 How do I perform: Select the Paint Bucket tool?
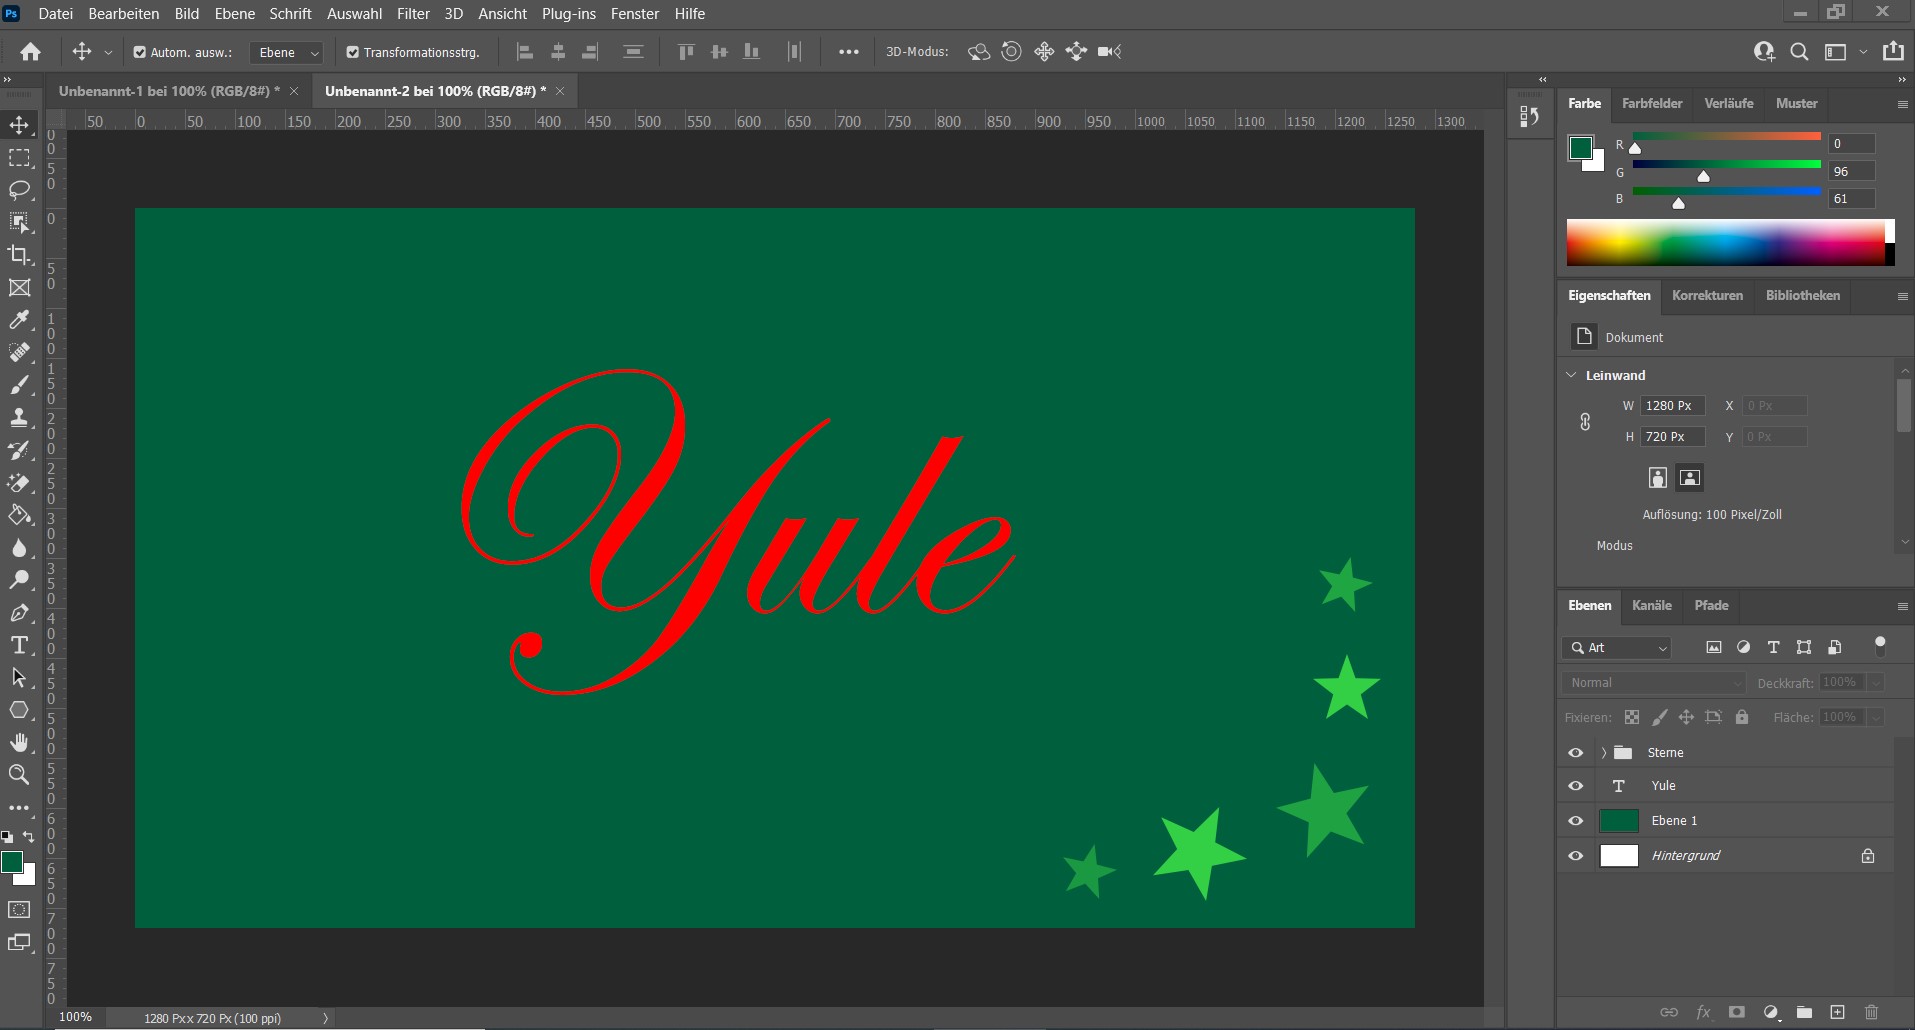tap(19, 515)
